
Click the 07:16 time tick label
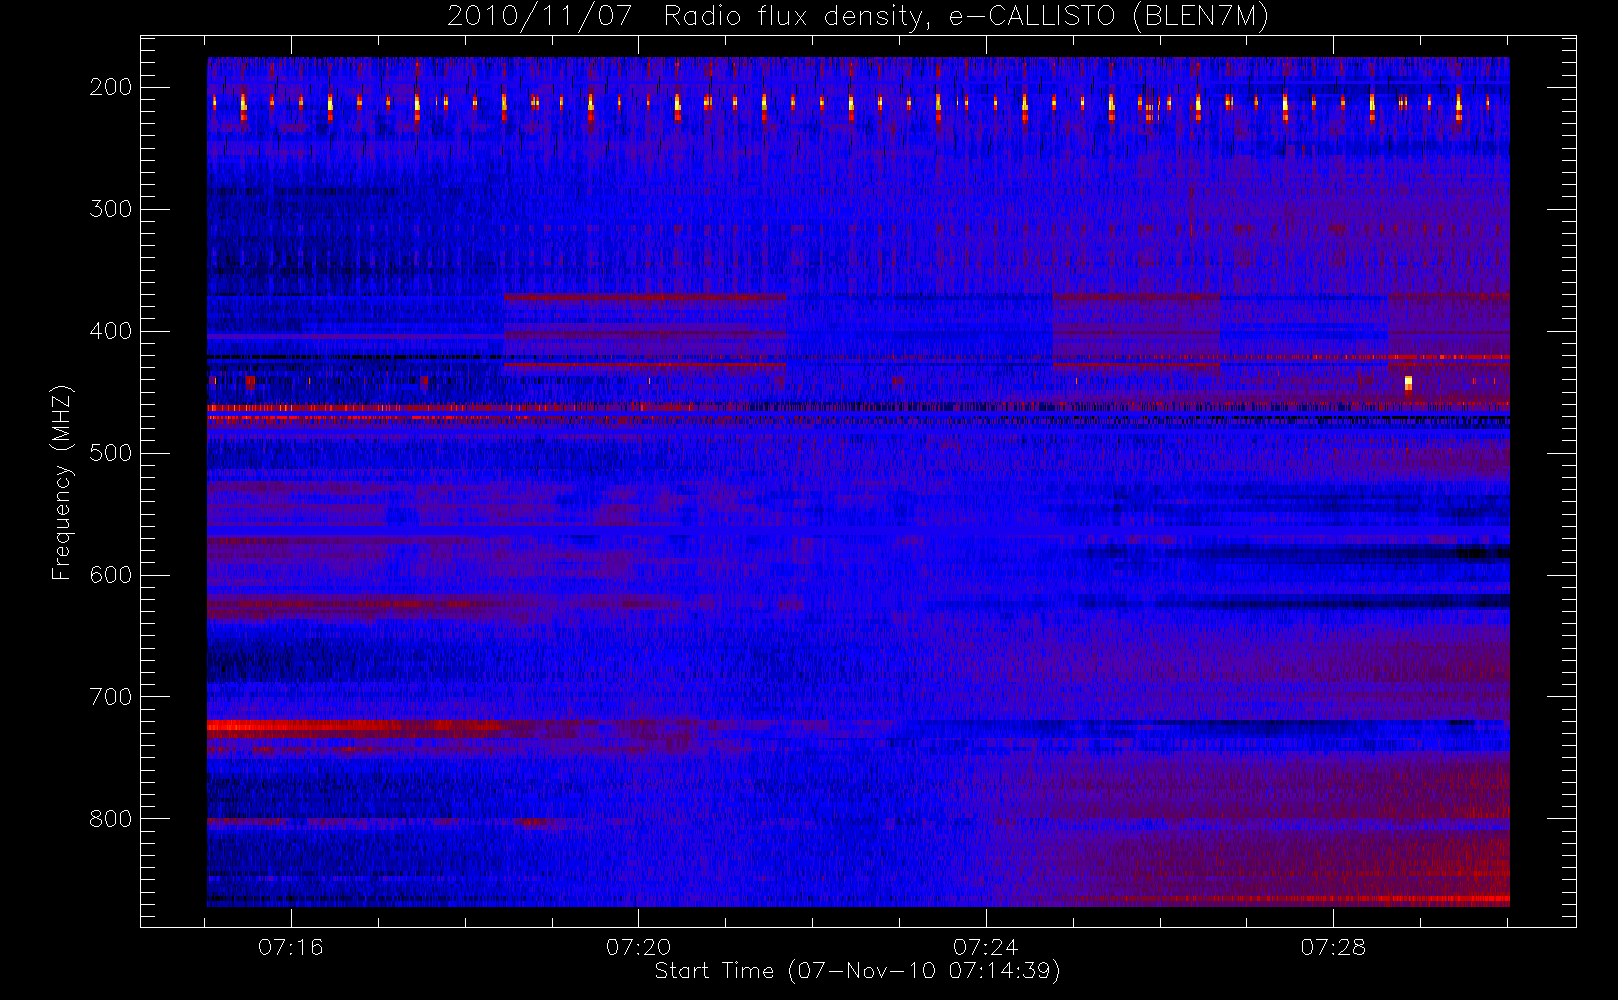click(x=291, y=947)
